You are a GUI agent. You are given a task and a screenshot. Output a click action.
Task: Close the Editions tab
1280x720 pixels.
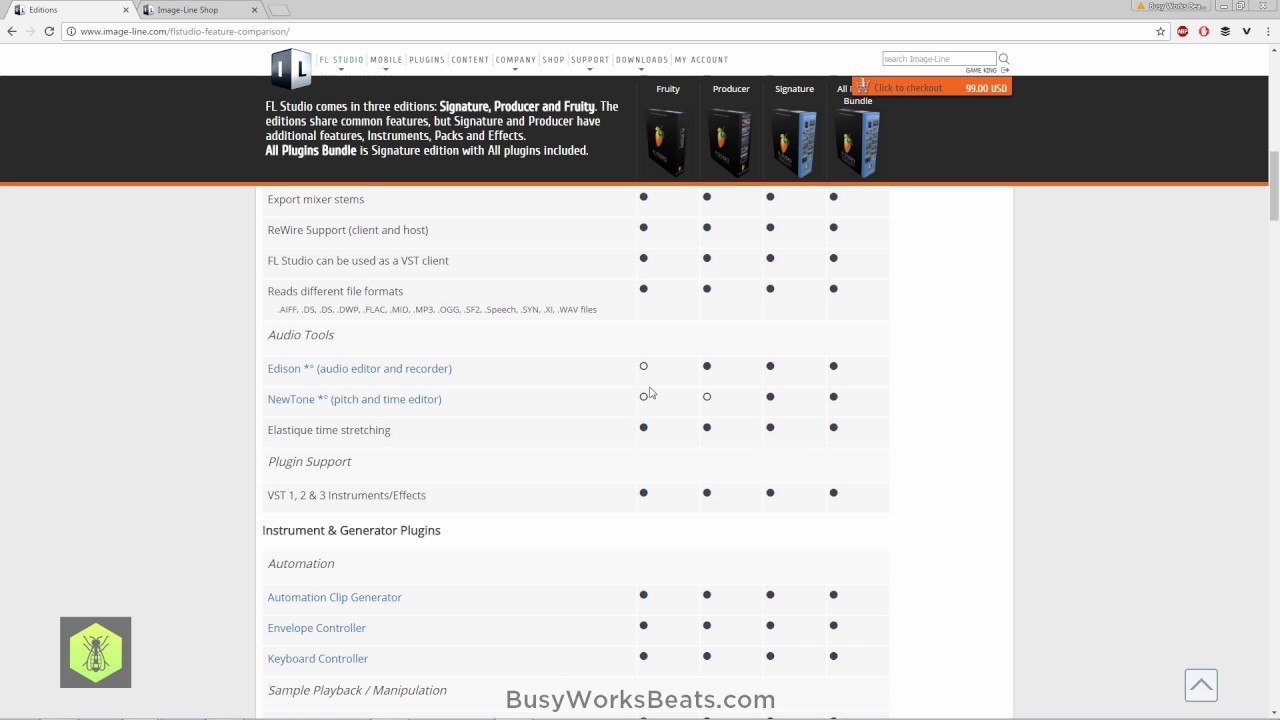click(x=126, y=10)
